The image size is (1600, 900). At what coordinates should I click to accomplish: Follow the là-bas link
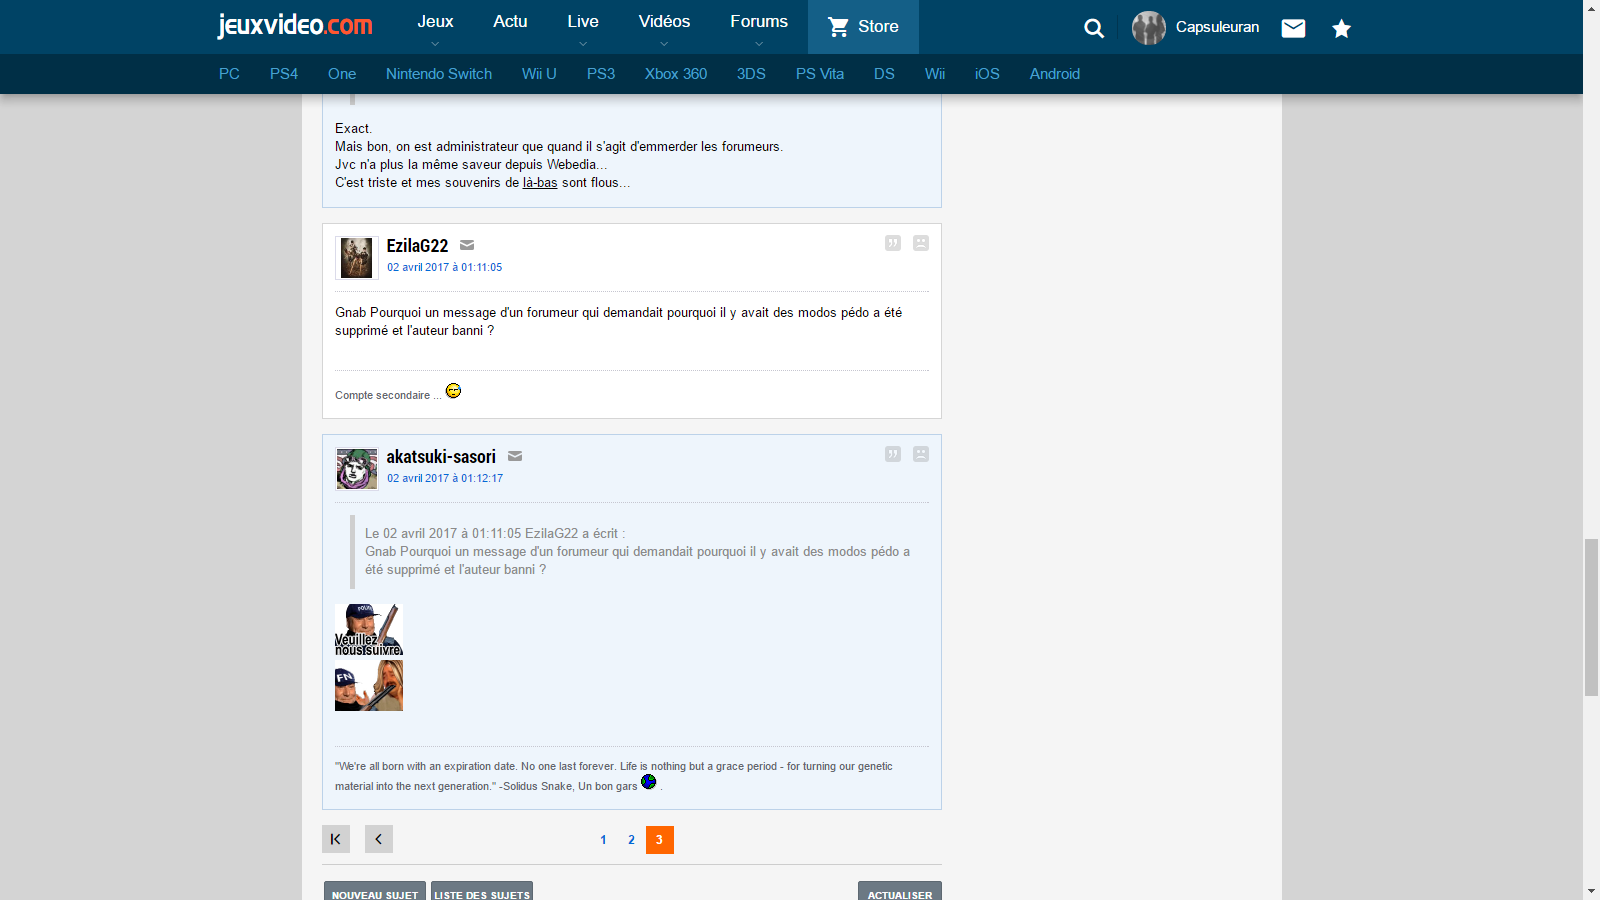click(x=540, y=183)
